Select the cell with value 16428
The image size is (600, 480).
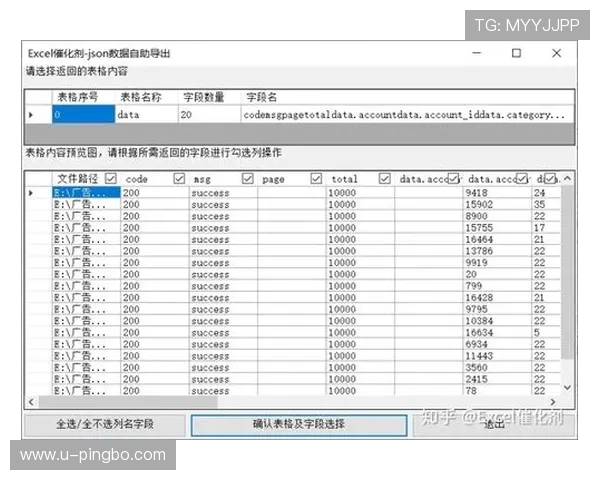click(x=497, y=297)
